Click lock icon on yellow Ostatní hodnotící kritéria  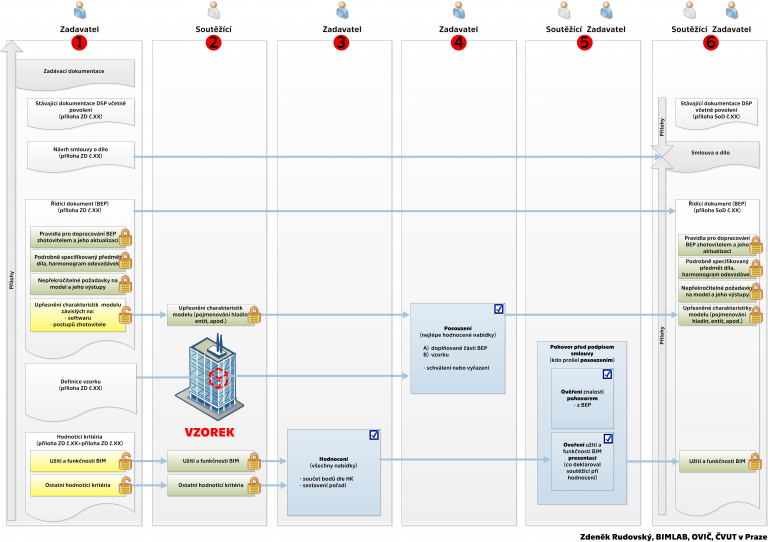click(x=126, y=486)
